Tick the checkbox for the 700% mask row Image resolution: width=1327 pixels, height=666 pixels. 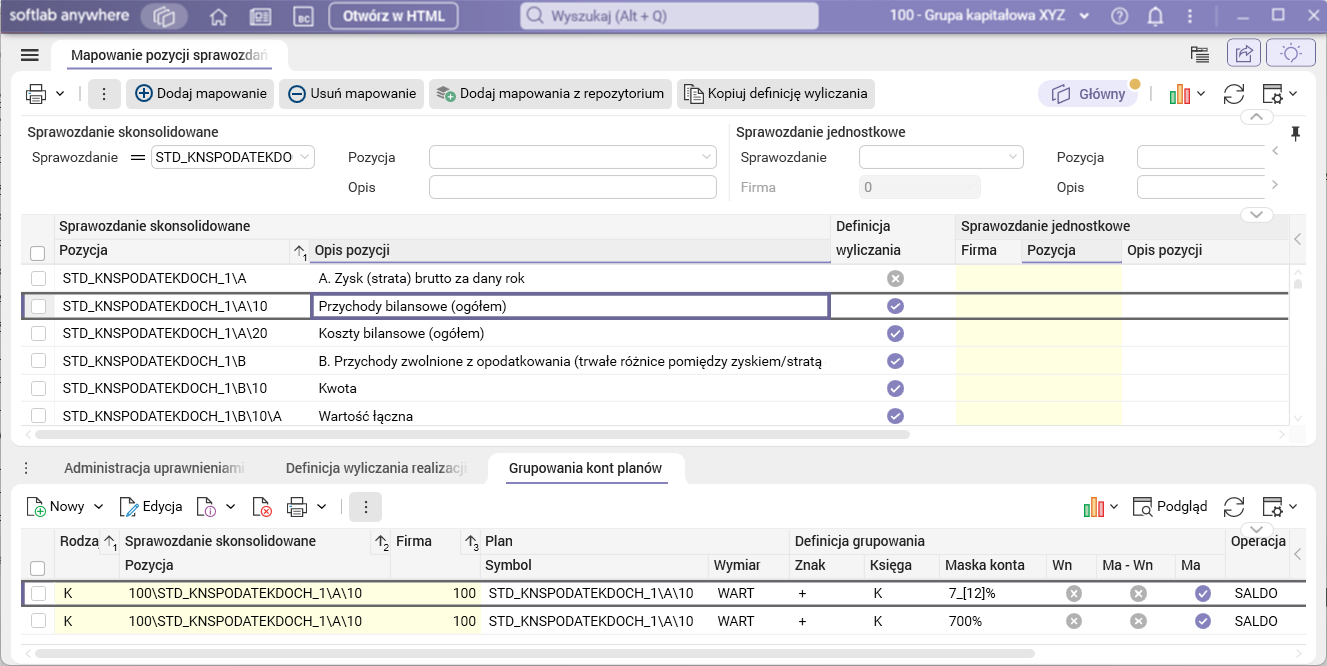click(x=38, y=621)
